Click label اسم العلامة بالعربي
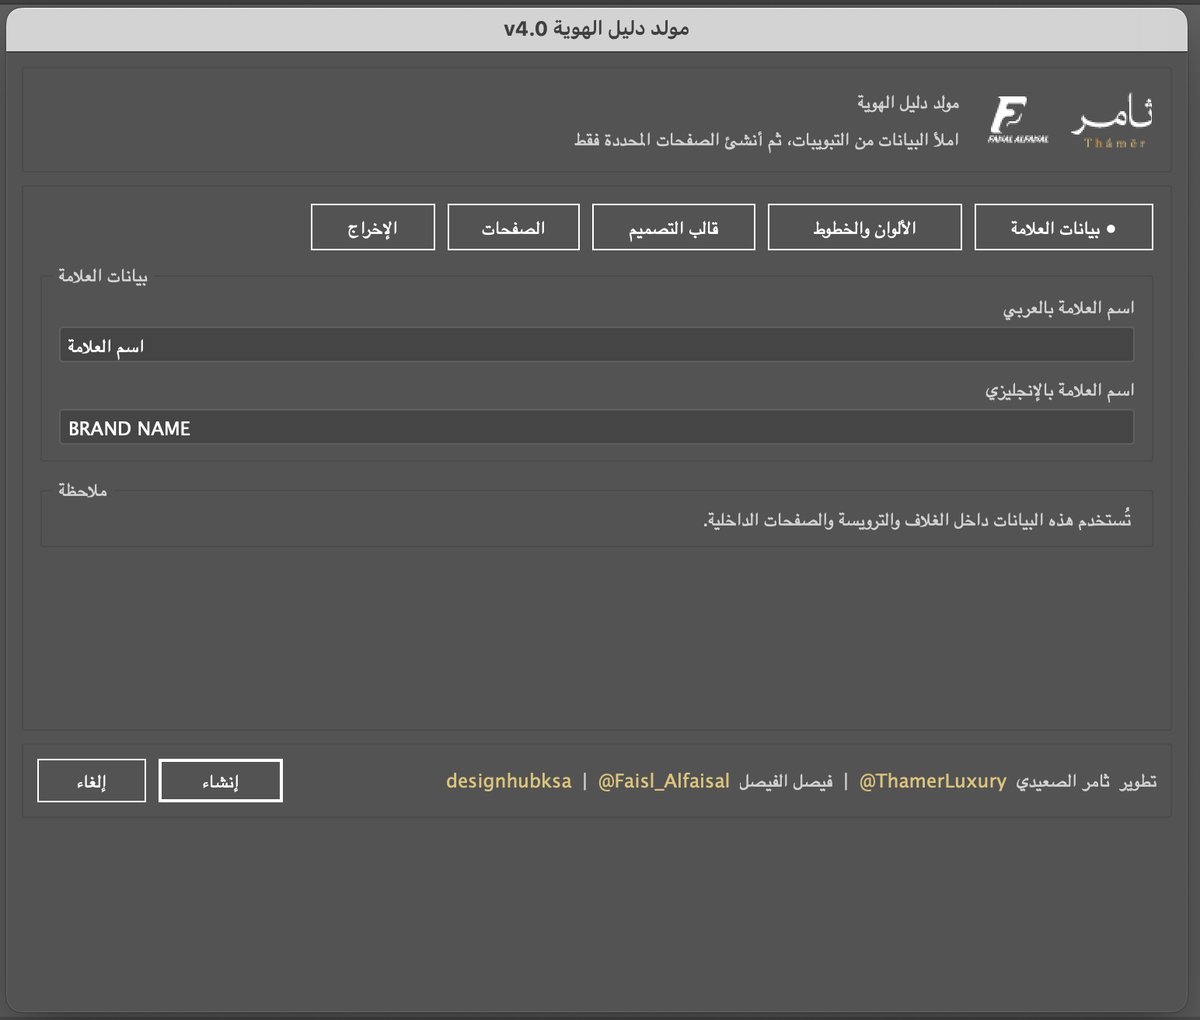Screen dimensions: 1200x1020 tap(1068, 309)
